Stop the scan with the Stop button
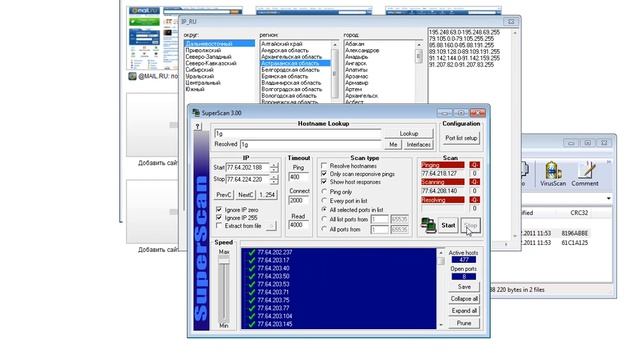Screen dimensions: 640x360 [471, 225]
